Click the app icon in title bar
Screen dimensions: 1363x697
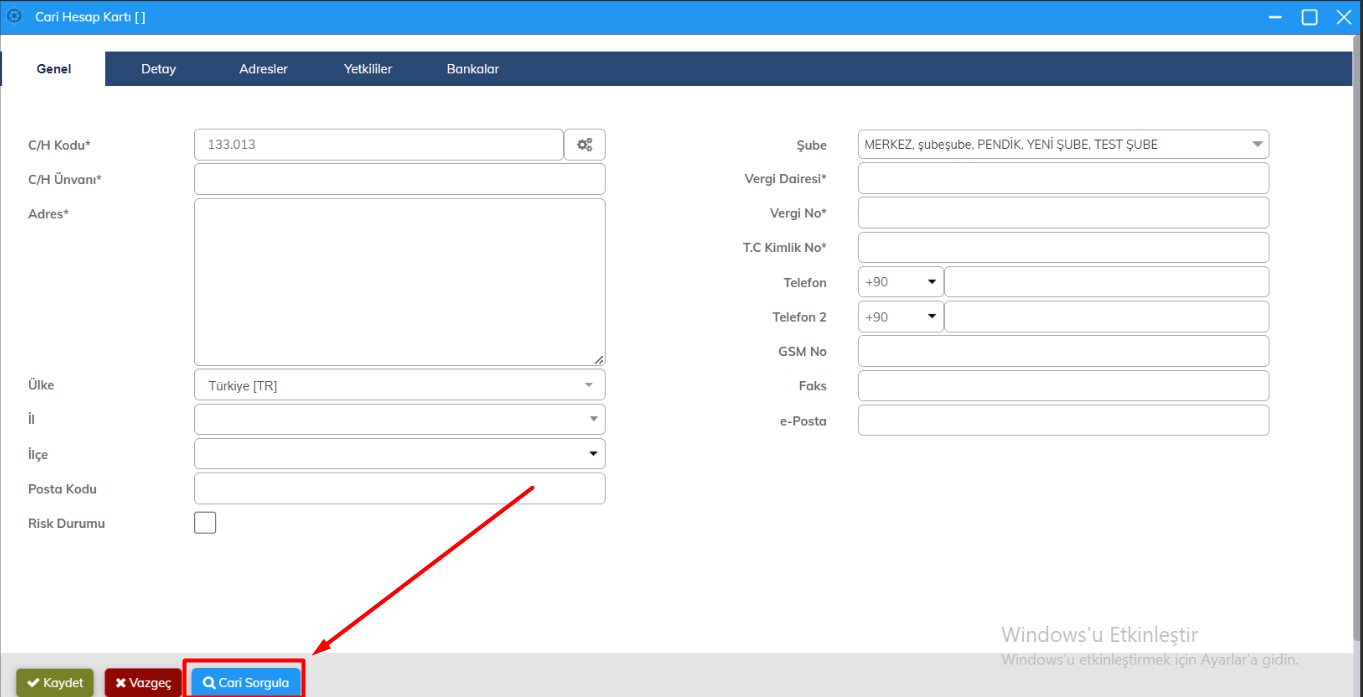click(x=15, y=17)
